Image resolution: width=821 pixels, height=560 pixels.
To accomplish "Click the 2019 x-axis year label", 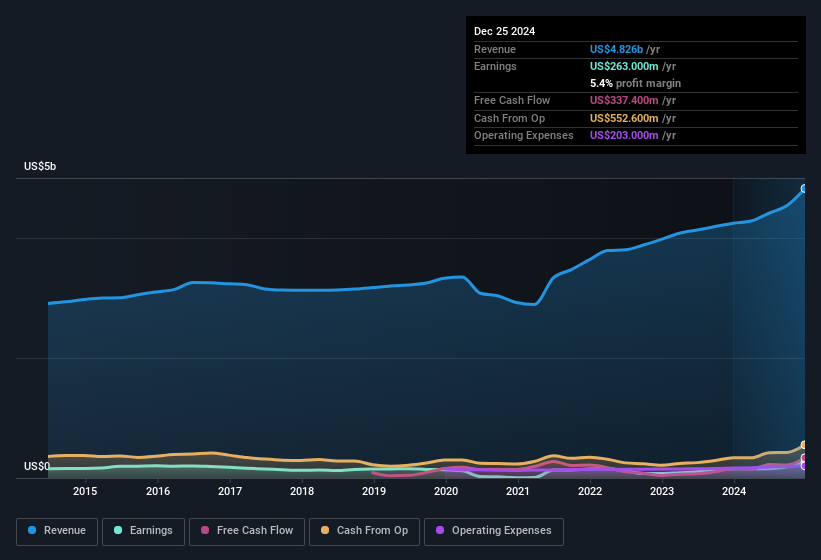I will click(x=374, y=491).
